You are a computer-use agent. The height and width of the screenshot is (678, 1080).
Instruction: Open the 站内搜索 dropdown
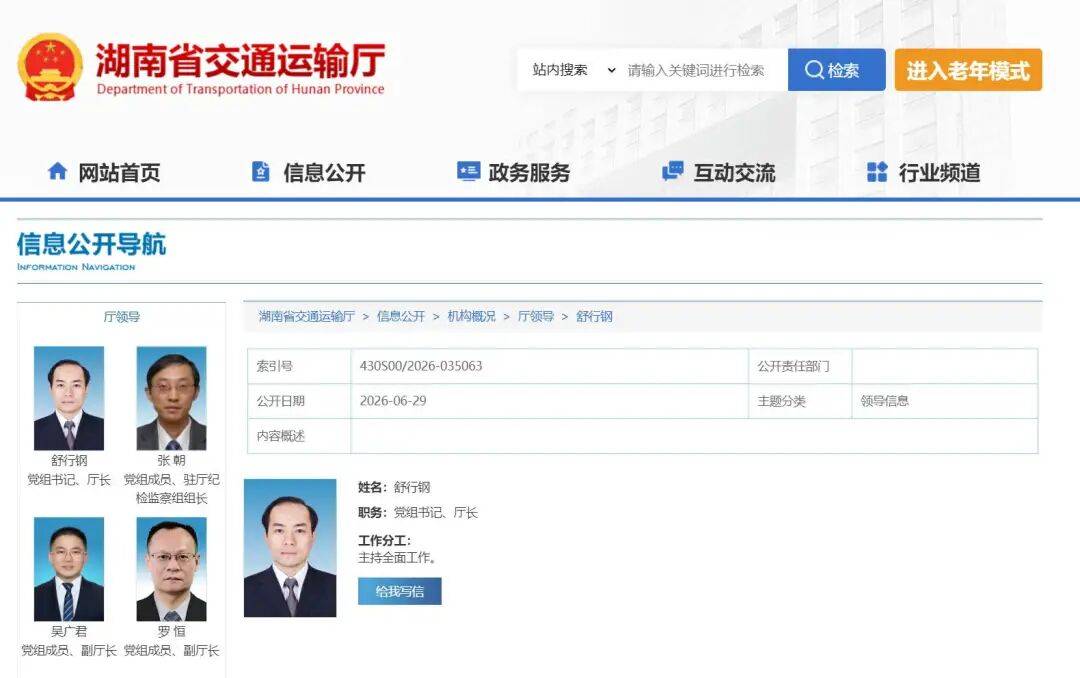[x=573, y=70]
